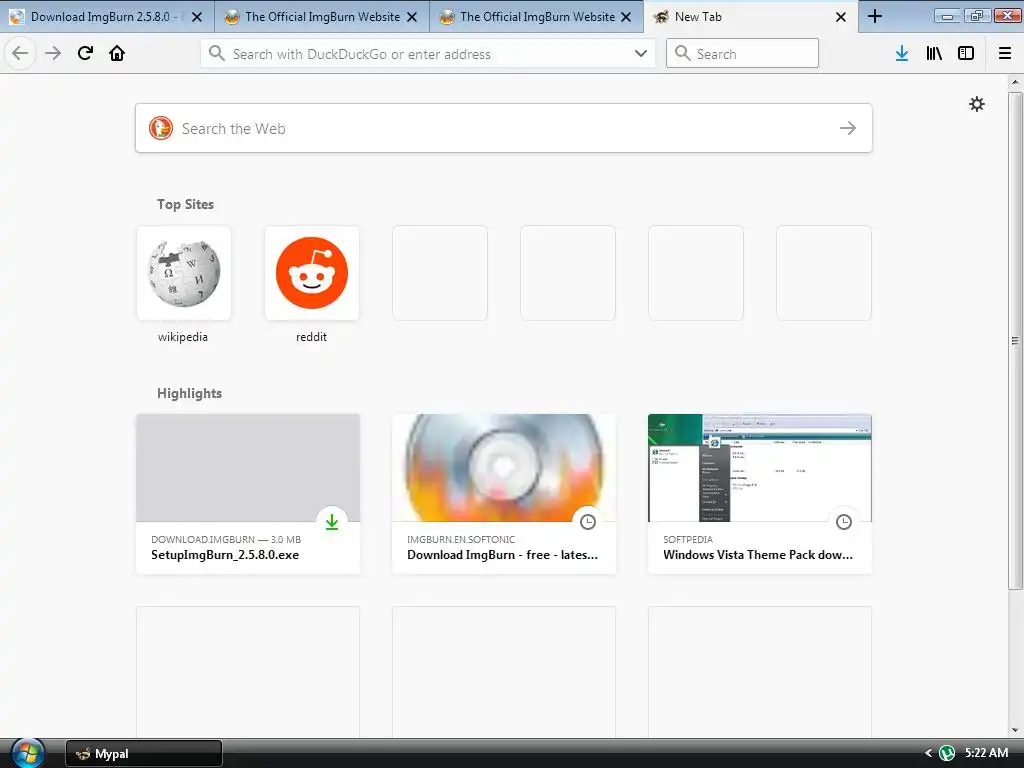Screen dimensions: 1024x768
Task: Click the DuckDuckGo logo in search box
Action: point(161,128)
